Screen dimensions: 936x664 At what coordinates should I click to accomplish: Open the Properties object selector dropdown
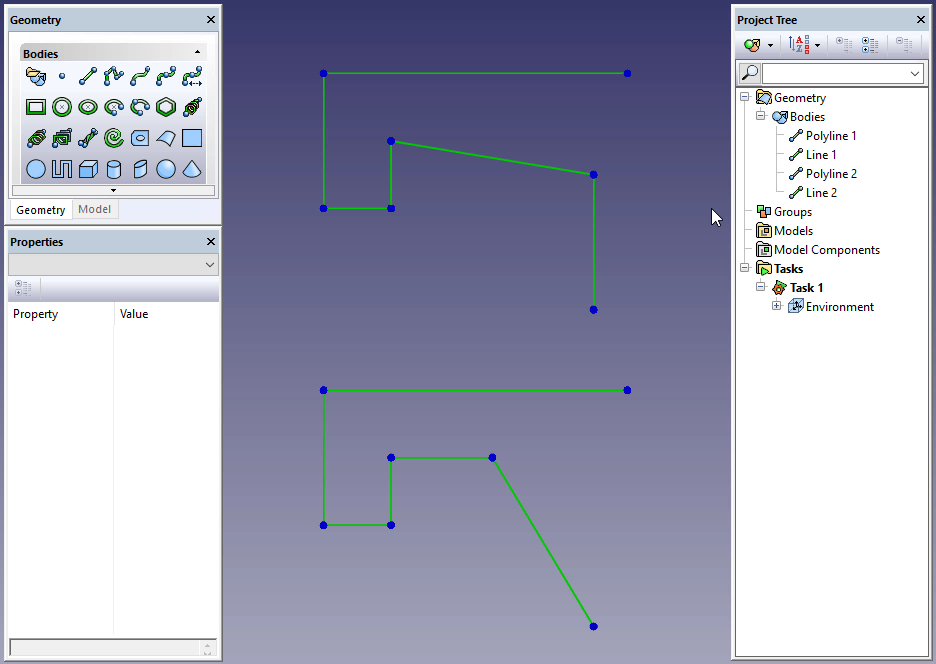[x=209, y=265]
